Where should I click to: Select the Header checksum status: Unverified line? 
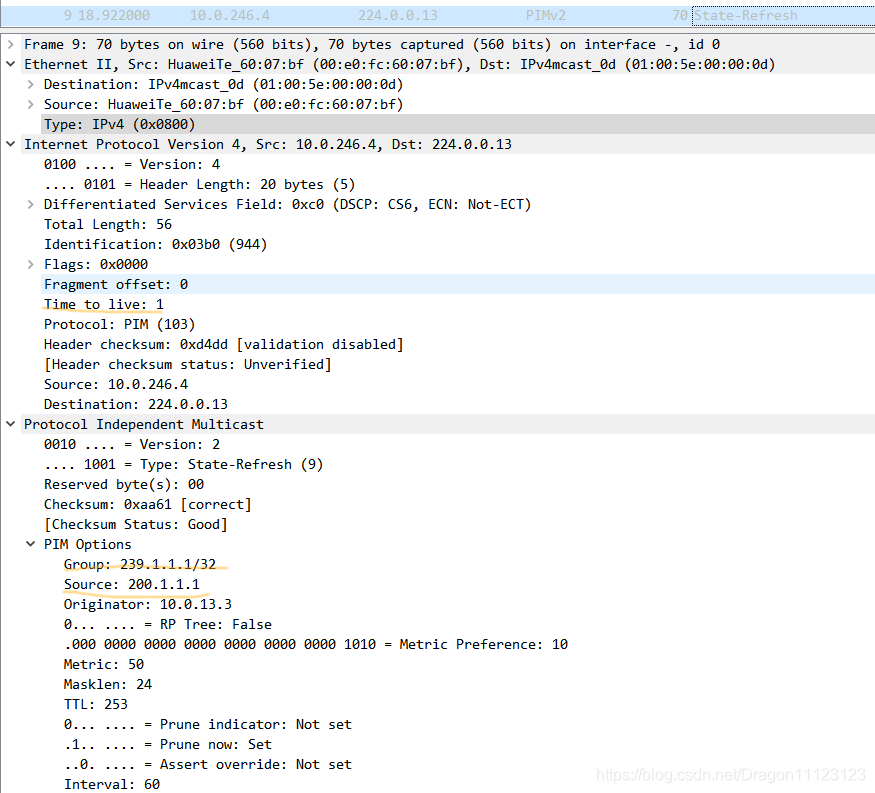tap(188, 364)
